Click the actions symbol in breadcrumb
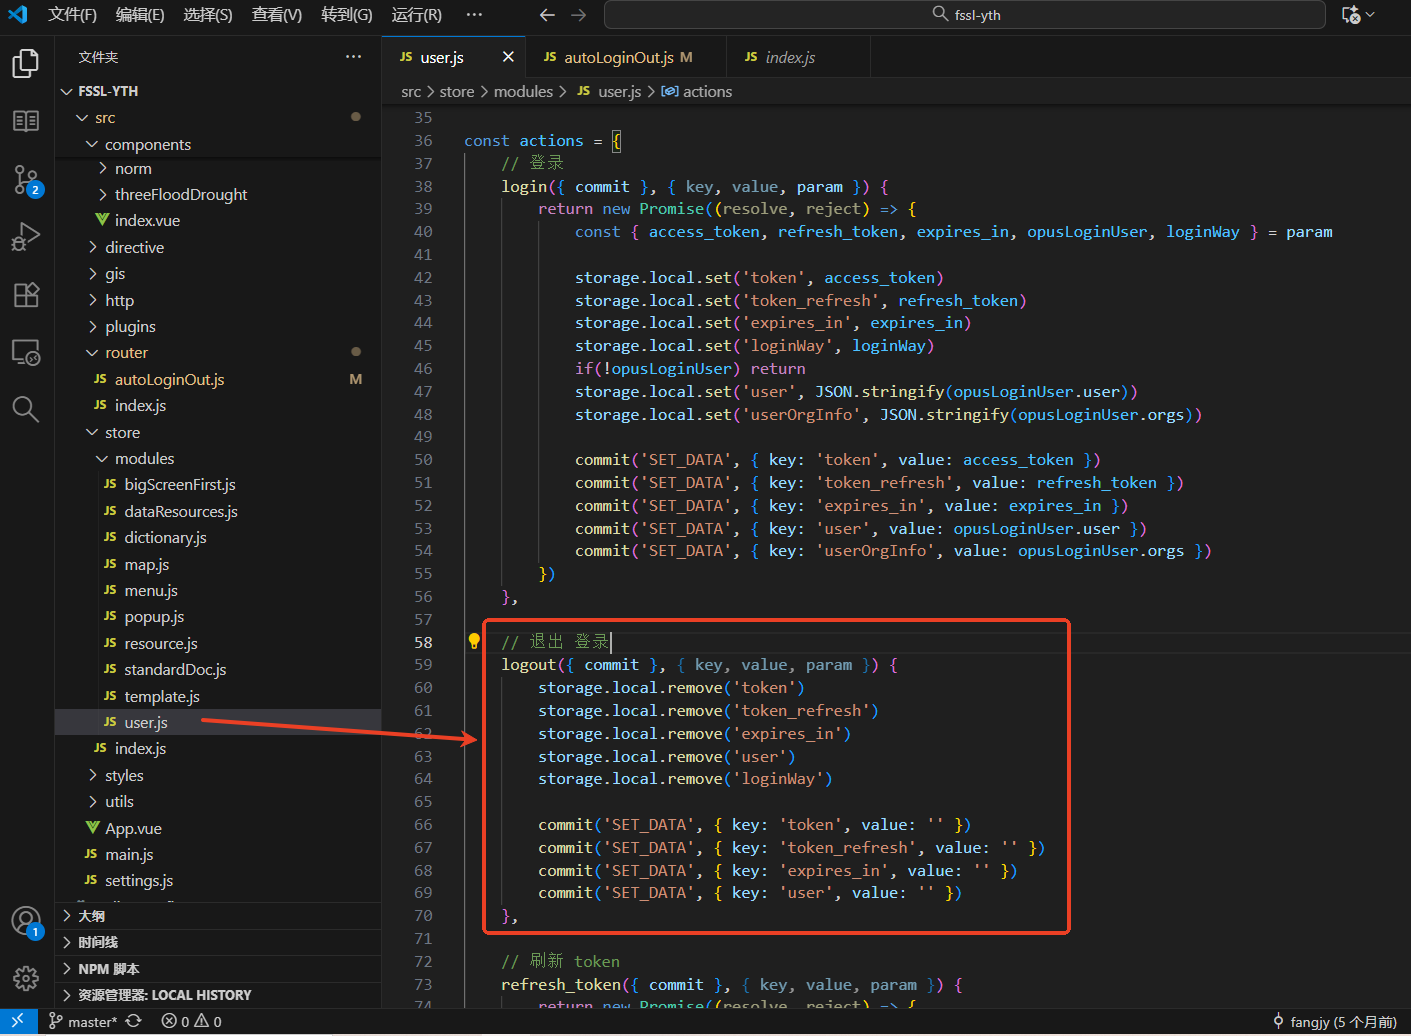1411x1036 pixels. 697,91
